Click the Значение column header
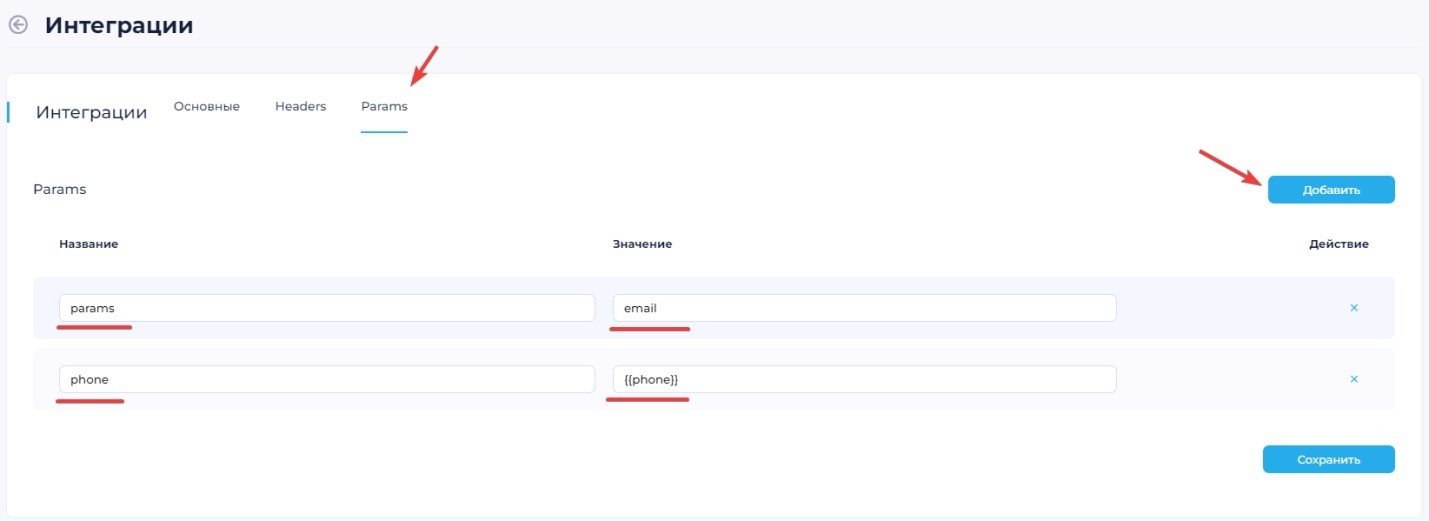This screenshot has height=521, width=1429. (x=642, y=244)
